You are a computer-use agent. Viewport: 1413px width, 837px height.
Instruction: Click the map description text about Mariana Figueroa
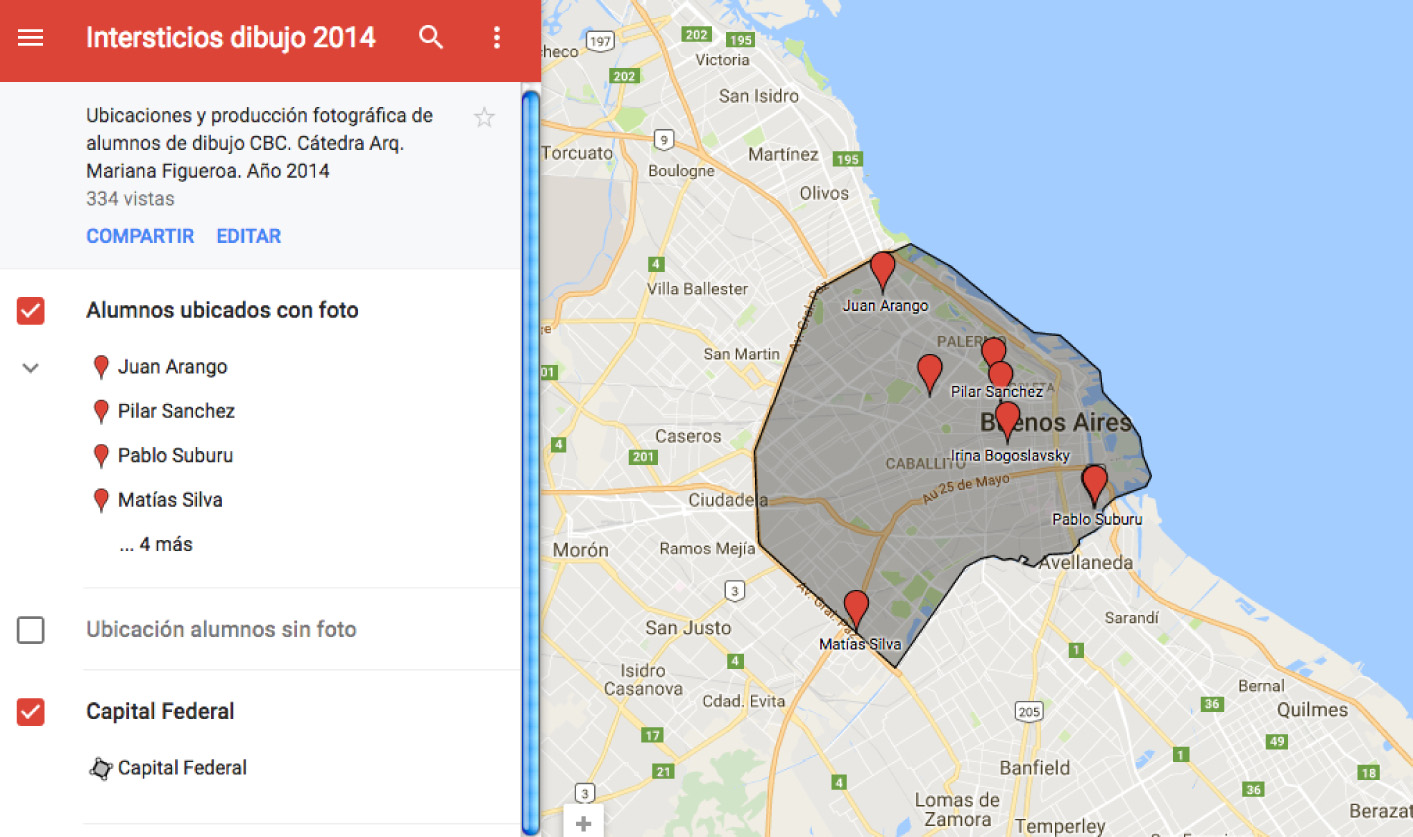260,143
